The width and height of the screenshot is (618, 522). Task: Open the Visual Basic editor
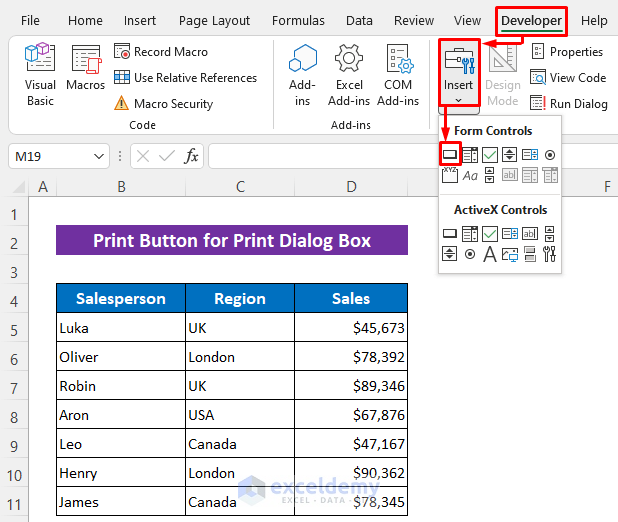pyautogui.click(x=40, y=73)
